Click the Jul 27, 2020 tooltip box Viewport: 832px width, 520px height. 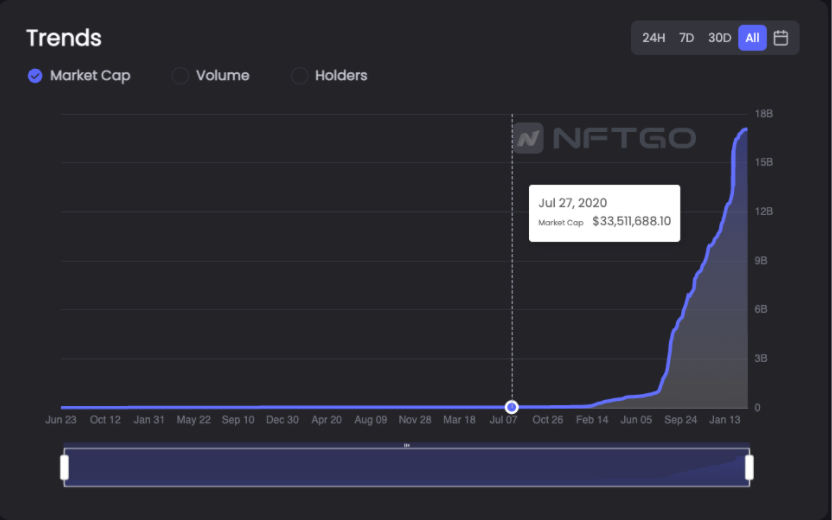click(604, 213)
